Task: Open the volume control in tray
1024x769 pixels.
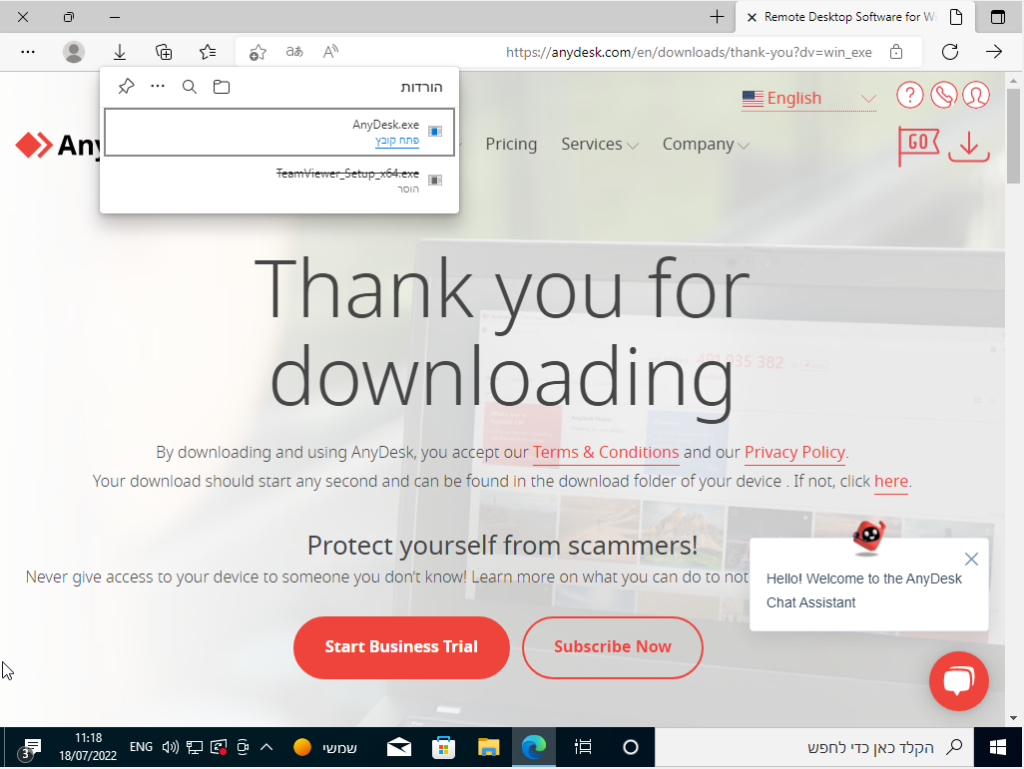Action: click(x=170, y=747)
